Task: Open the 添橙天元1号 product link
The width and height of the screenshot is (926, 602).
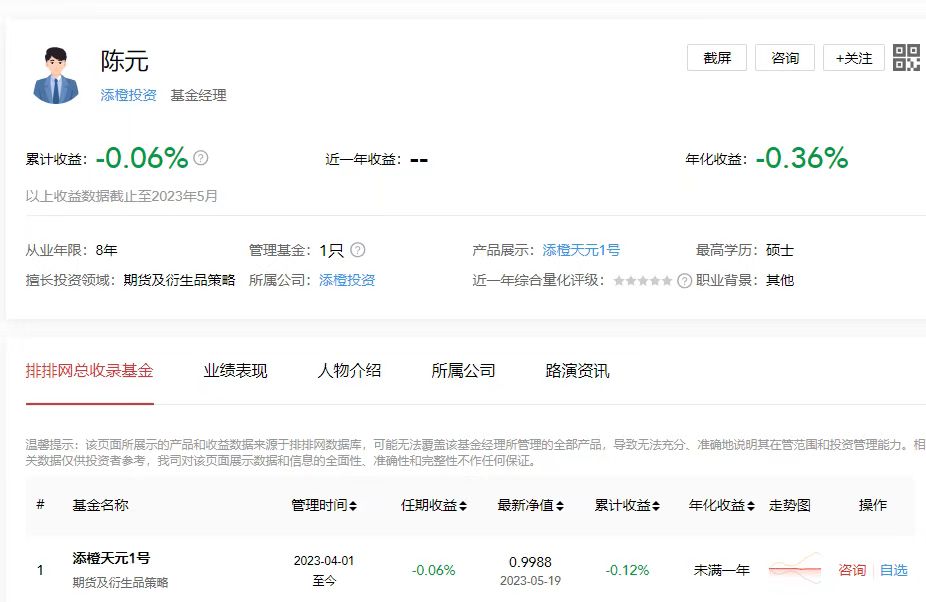Action: click(580, 249)
